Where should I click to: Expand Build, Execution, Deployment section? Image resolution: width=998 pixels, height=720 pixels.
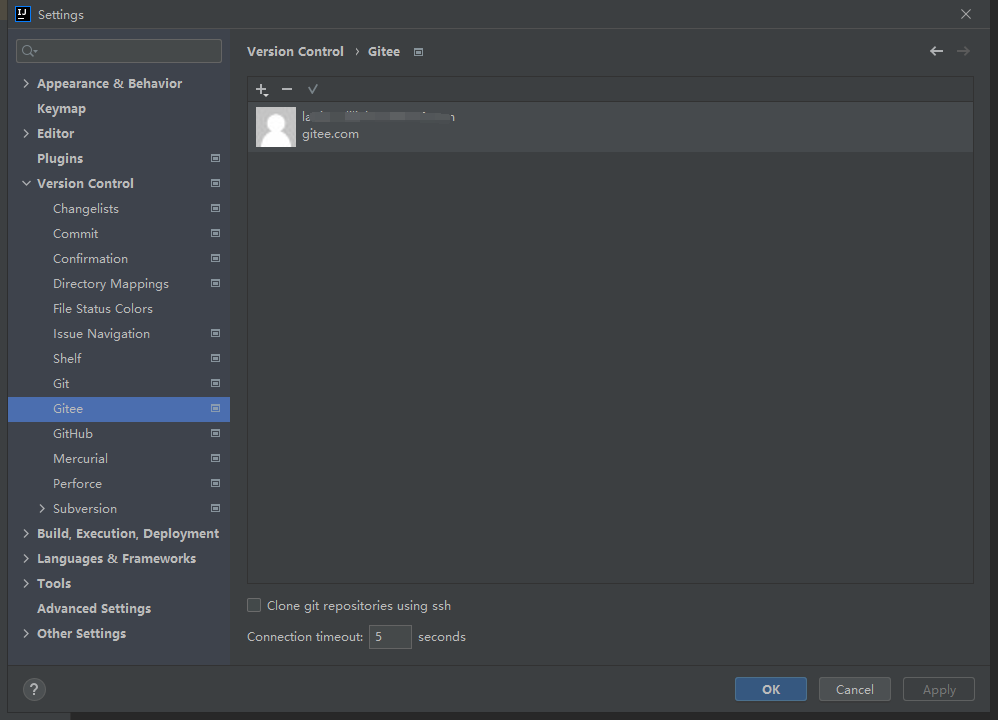pyautogui.click(x=26, y=533)
